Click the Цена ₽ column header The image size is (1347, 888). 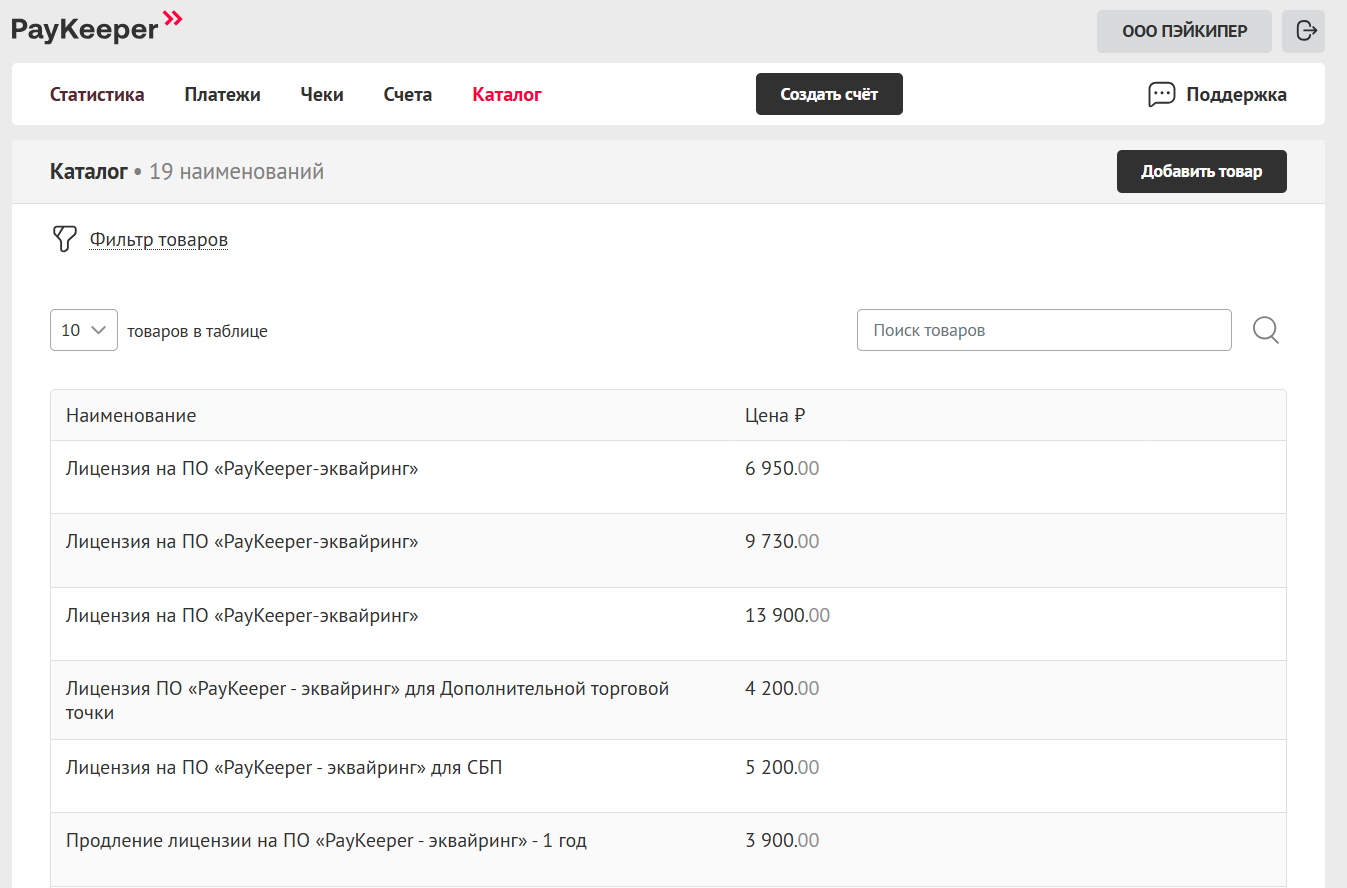click(x=775, y=415)
